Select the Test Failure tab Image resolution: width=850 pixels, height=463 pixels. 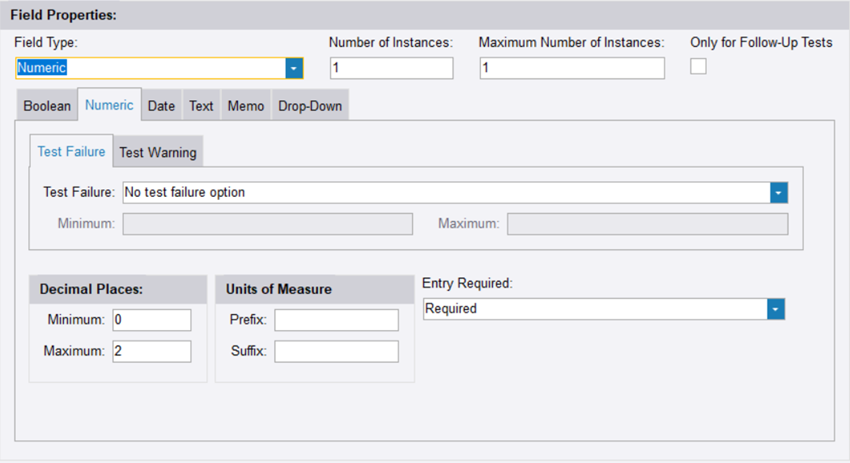[71, 152]
